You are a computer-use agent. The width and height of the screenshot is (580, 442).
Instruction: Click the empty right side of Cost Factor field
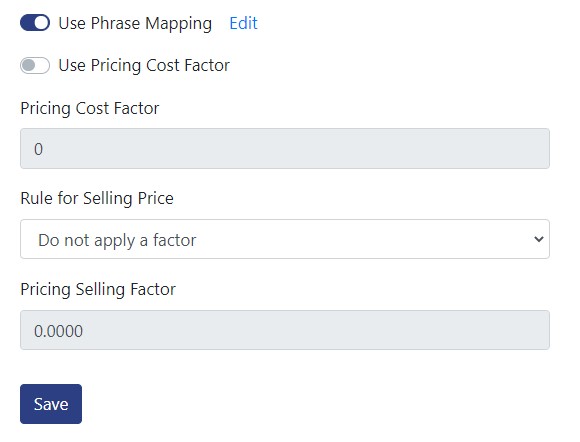(x=407, y=149)
